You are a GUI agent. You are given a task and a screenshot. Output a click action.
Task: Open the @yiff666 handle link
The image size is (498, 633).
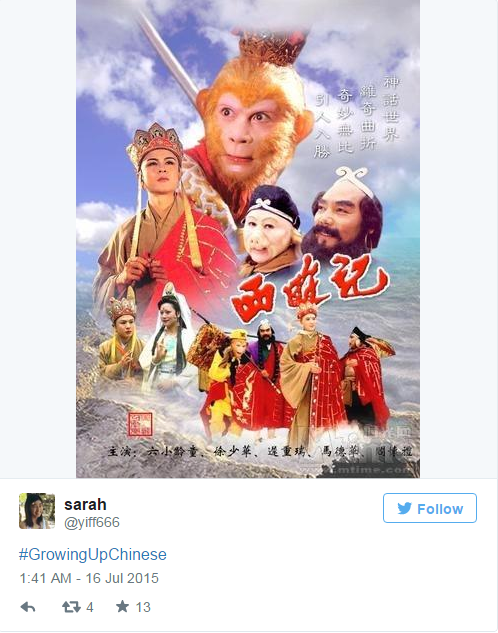pyautogui.click(x=92, y=522)
